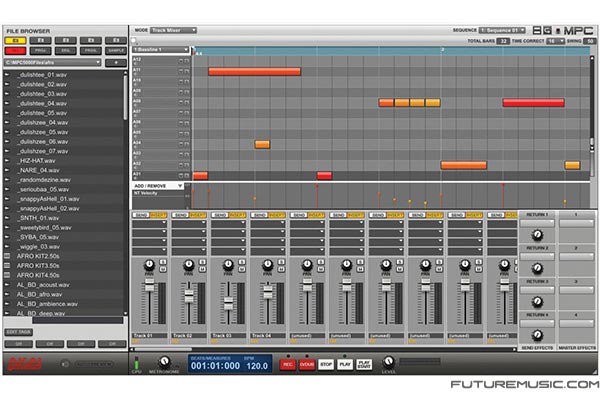Click the plus button beside the path dropdown
The width and height of the screenshot is (600, 403).
[116, 62]
